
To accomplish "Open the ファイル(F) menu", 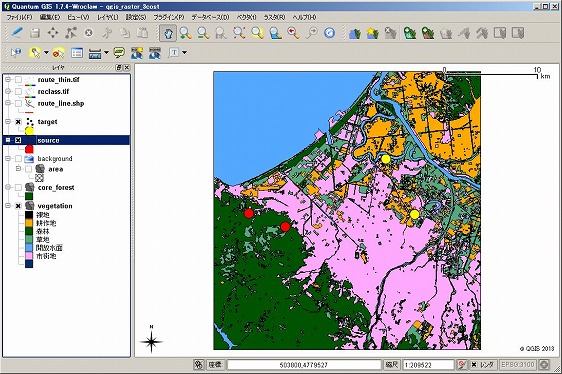I will (x=20, y=17).
